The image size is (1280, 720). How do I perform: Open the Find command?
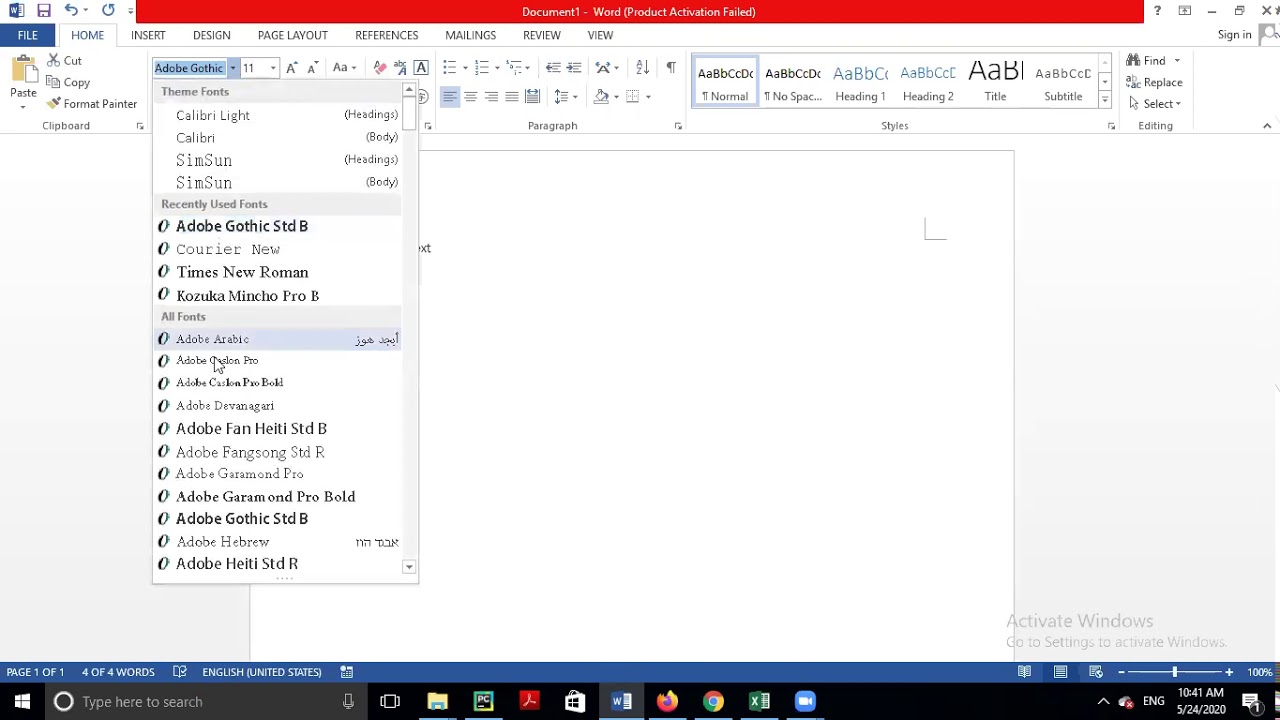pos(1146,61)
